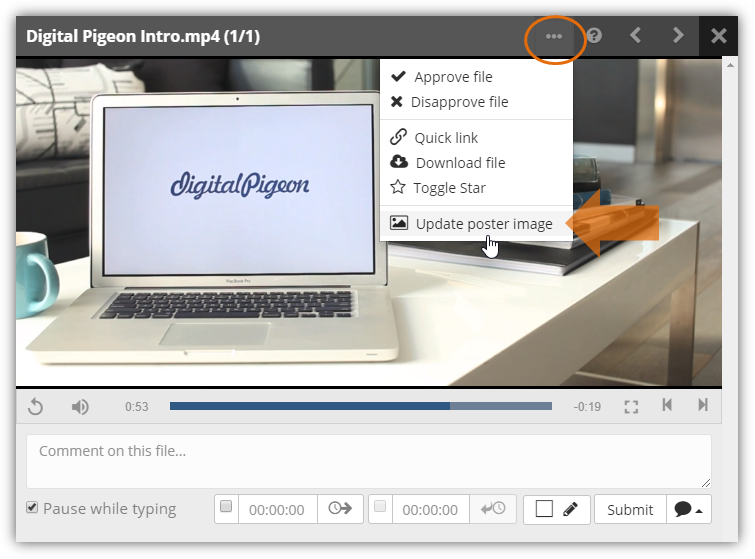Open the comment bubble dropdown
755x559 pixels.
tap(689, 509)
